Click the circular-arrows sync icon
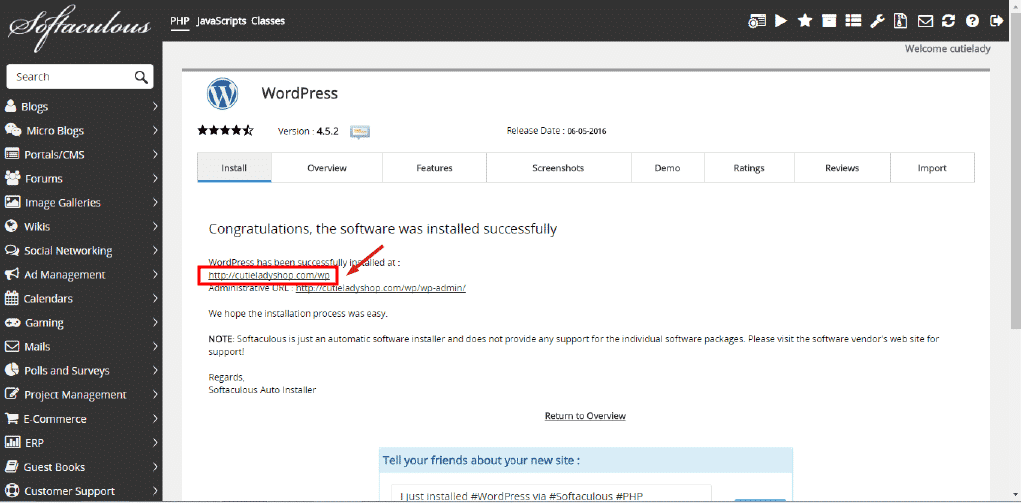The height and width of the screenshot is (503, 1021). click(x=948, y=21)
